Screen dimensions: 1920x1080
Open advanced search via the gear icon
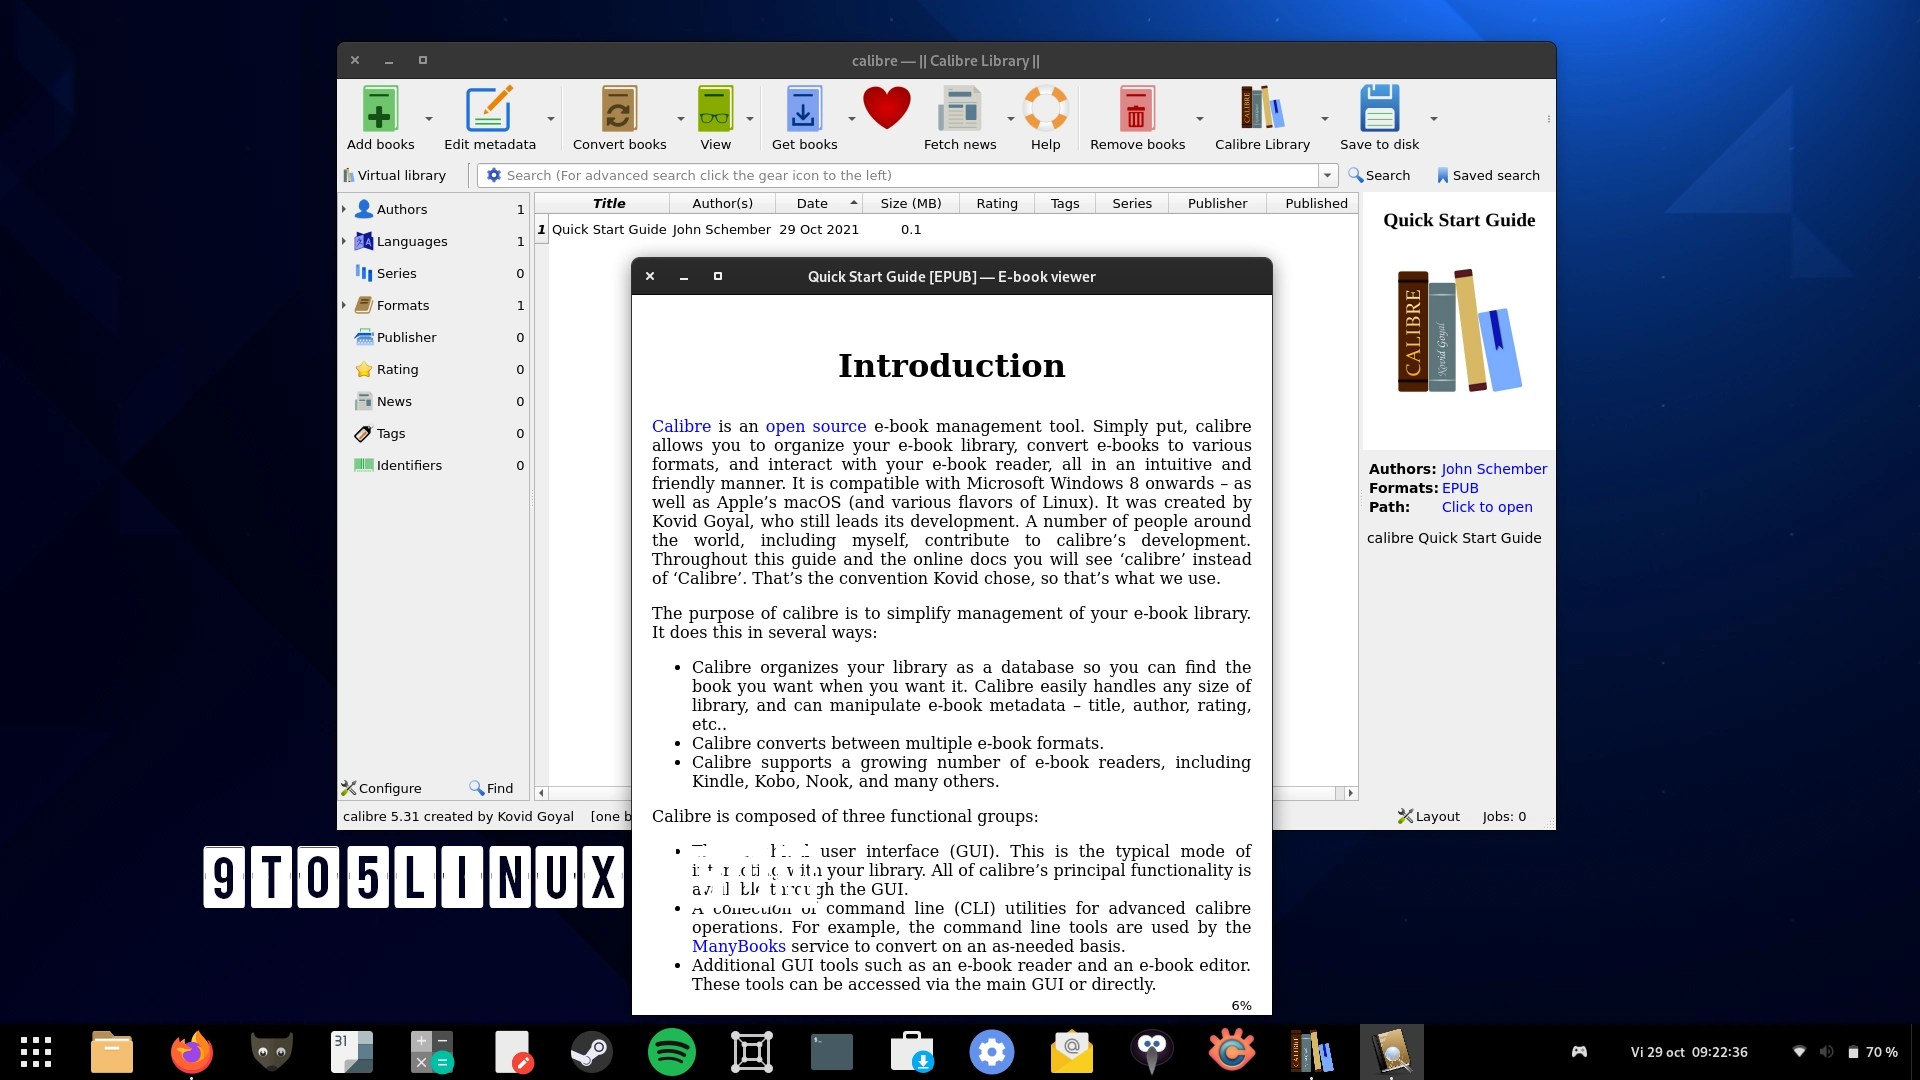click(494, 175)
